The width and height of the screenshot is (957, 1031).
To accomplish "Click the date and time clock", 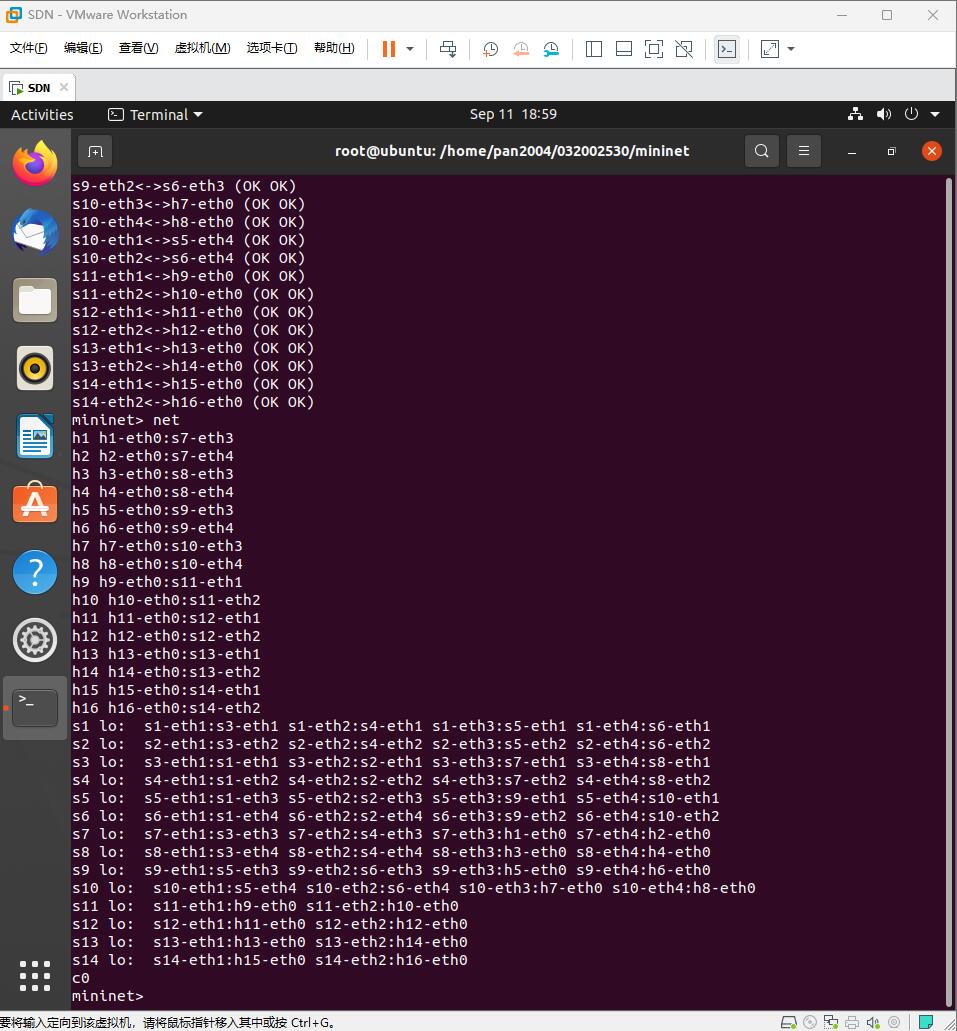I will 513,114.
